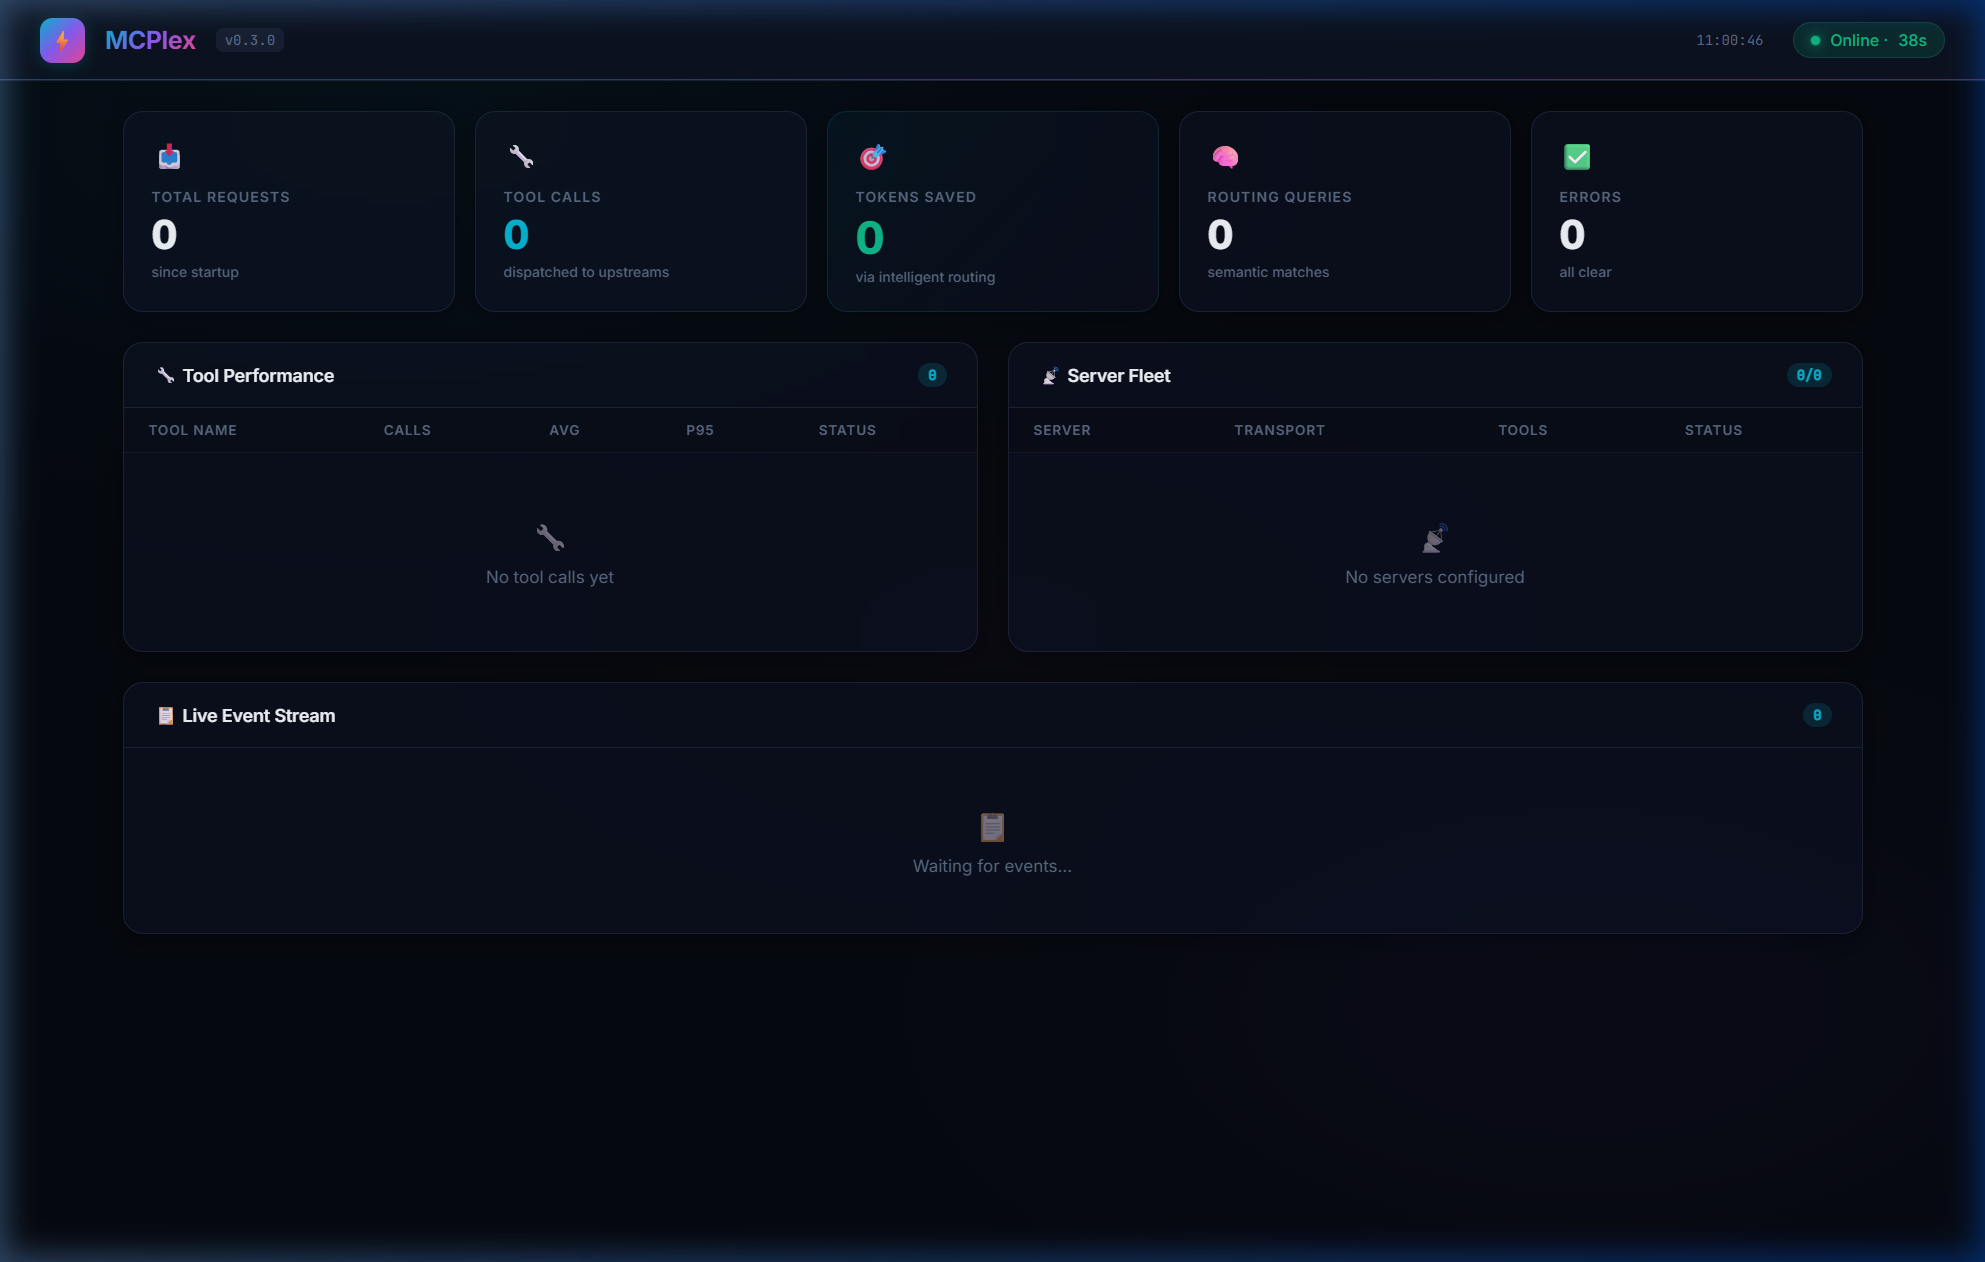Click the SERVER column header

coord(1062,430)
